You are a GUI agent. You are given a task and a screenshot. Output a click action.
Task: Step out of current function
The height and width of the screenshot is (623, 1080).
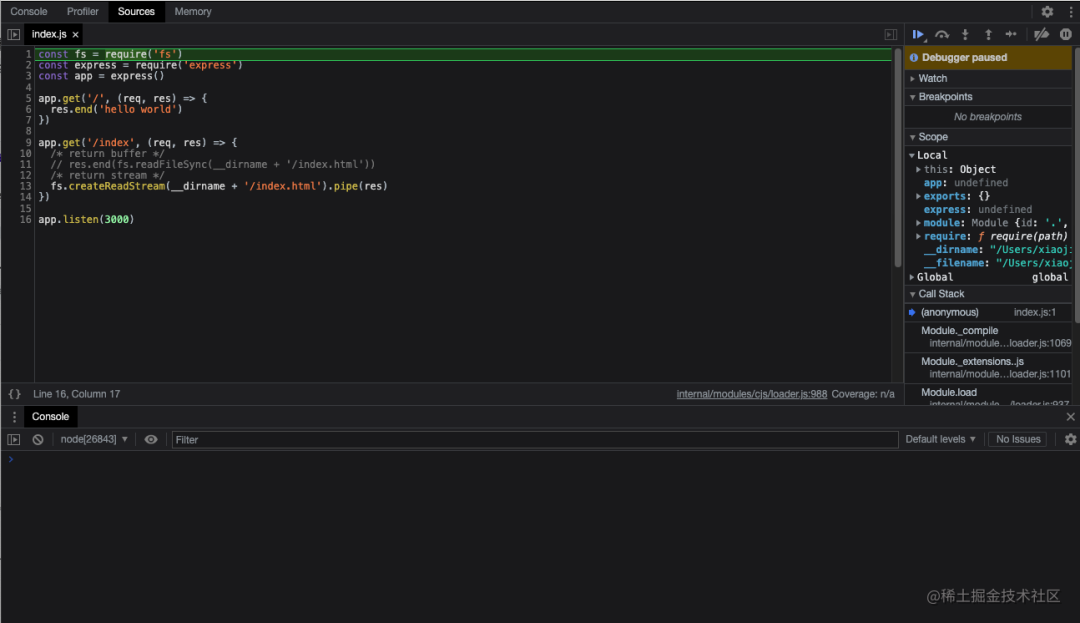[x=988, y=34]
